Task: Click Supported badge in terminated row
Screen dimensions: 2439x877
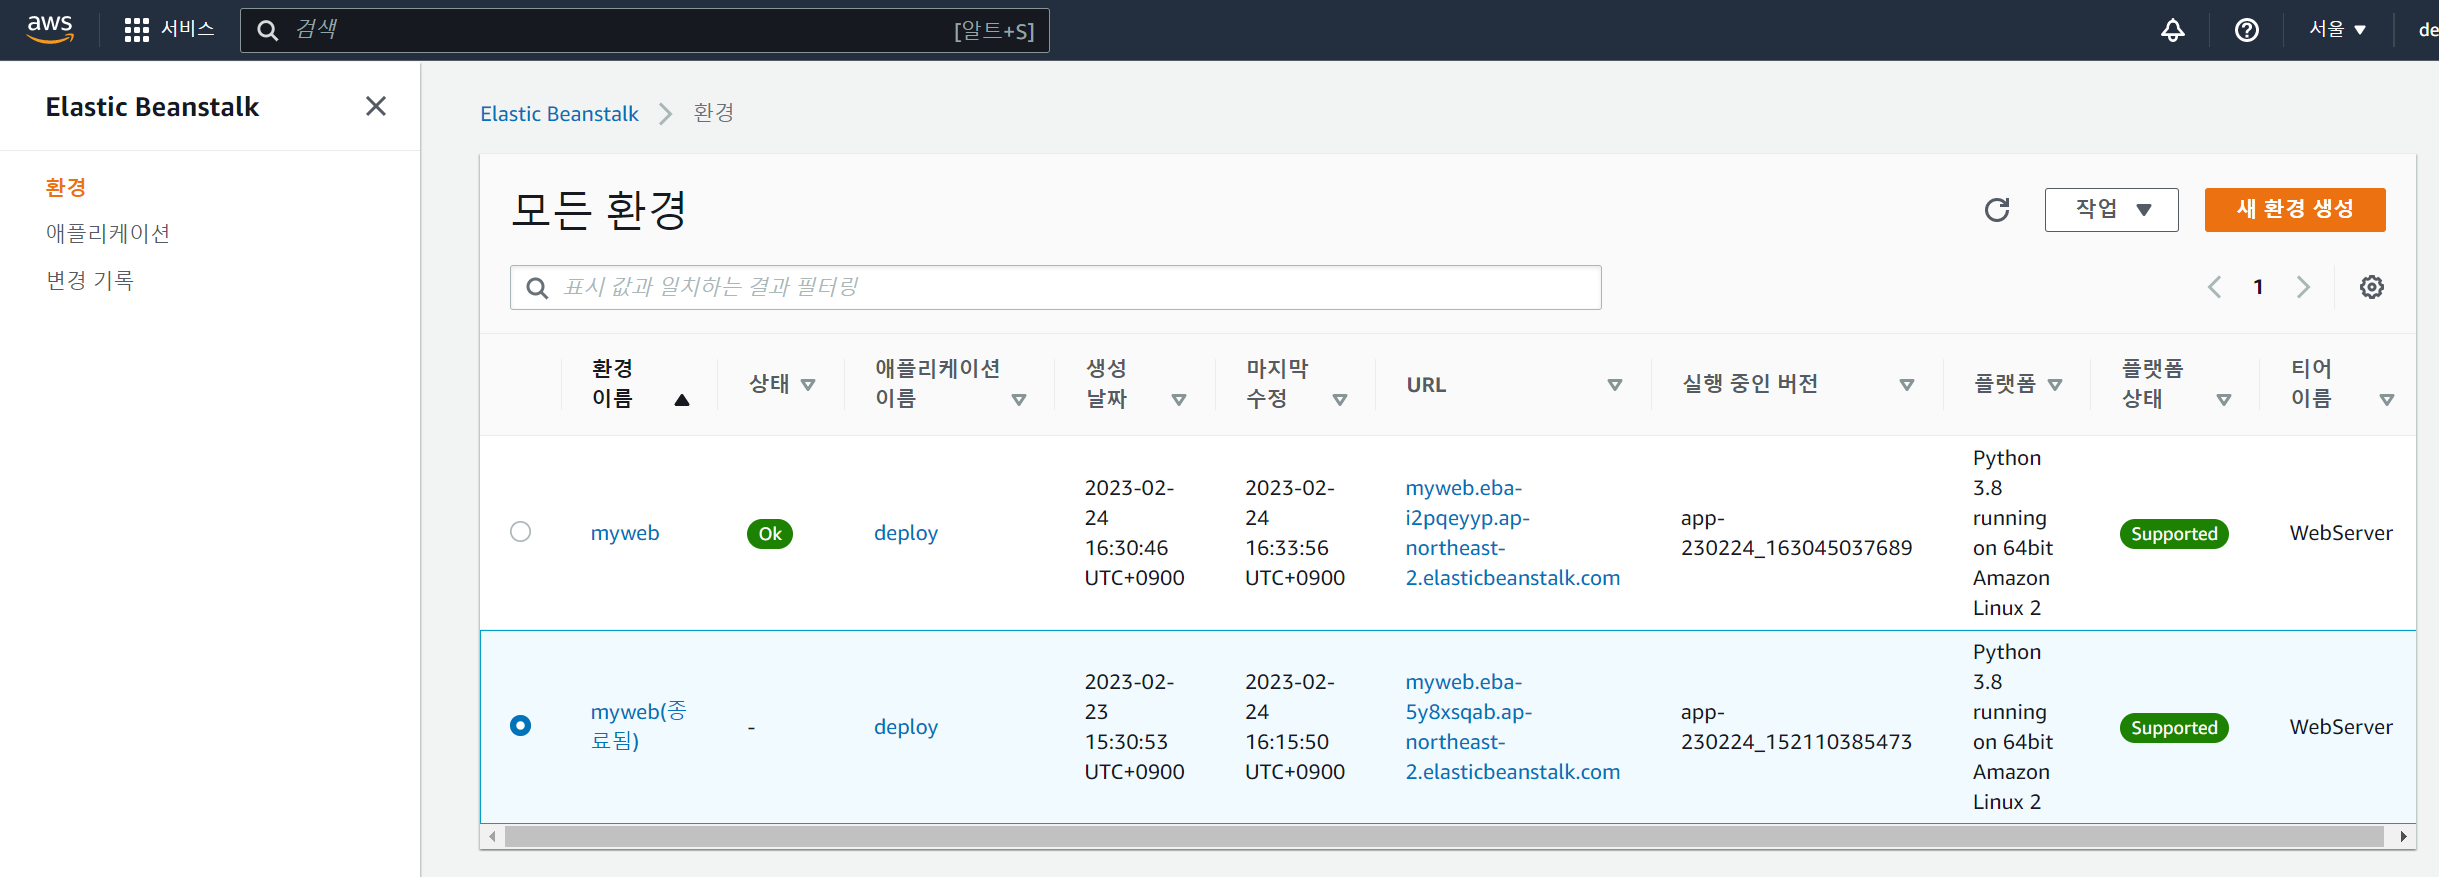Action: (x=2174, y=728)
